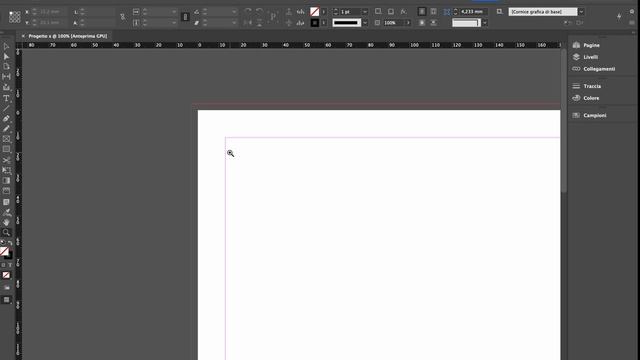The image size is (640, 360).
Task: Select the Pencil tool
Action: (6, 129)
